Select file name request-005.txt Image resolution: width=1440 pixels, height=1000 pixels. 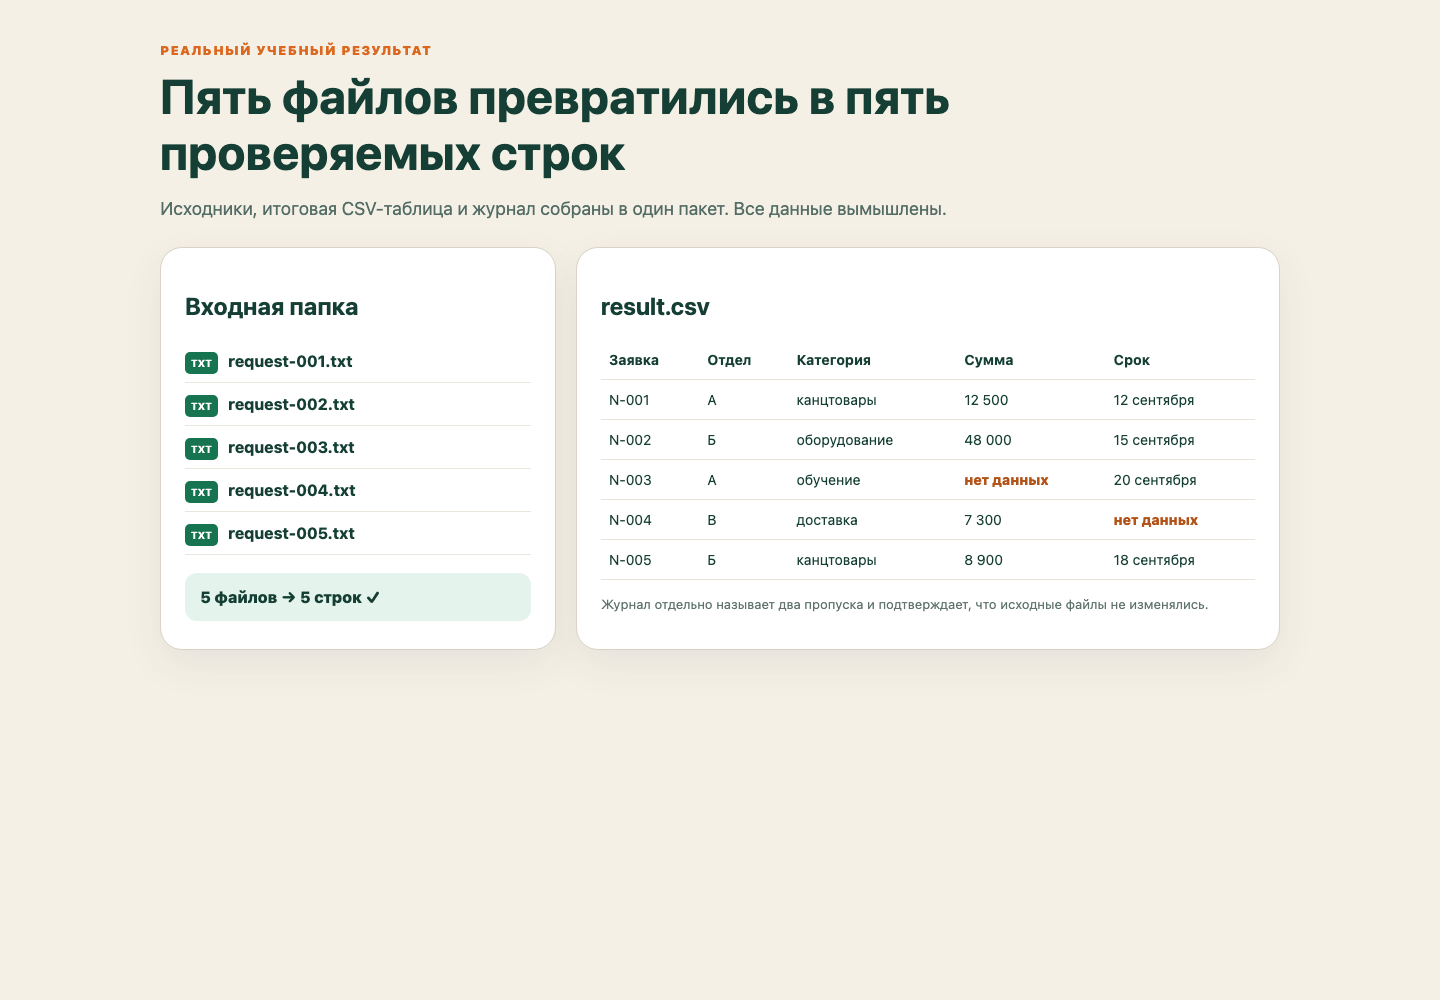(x=291, y=534)
